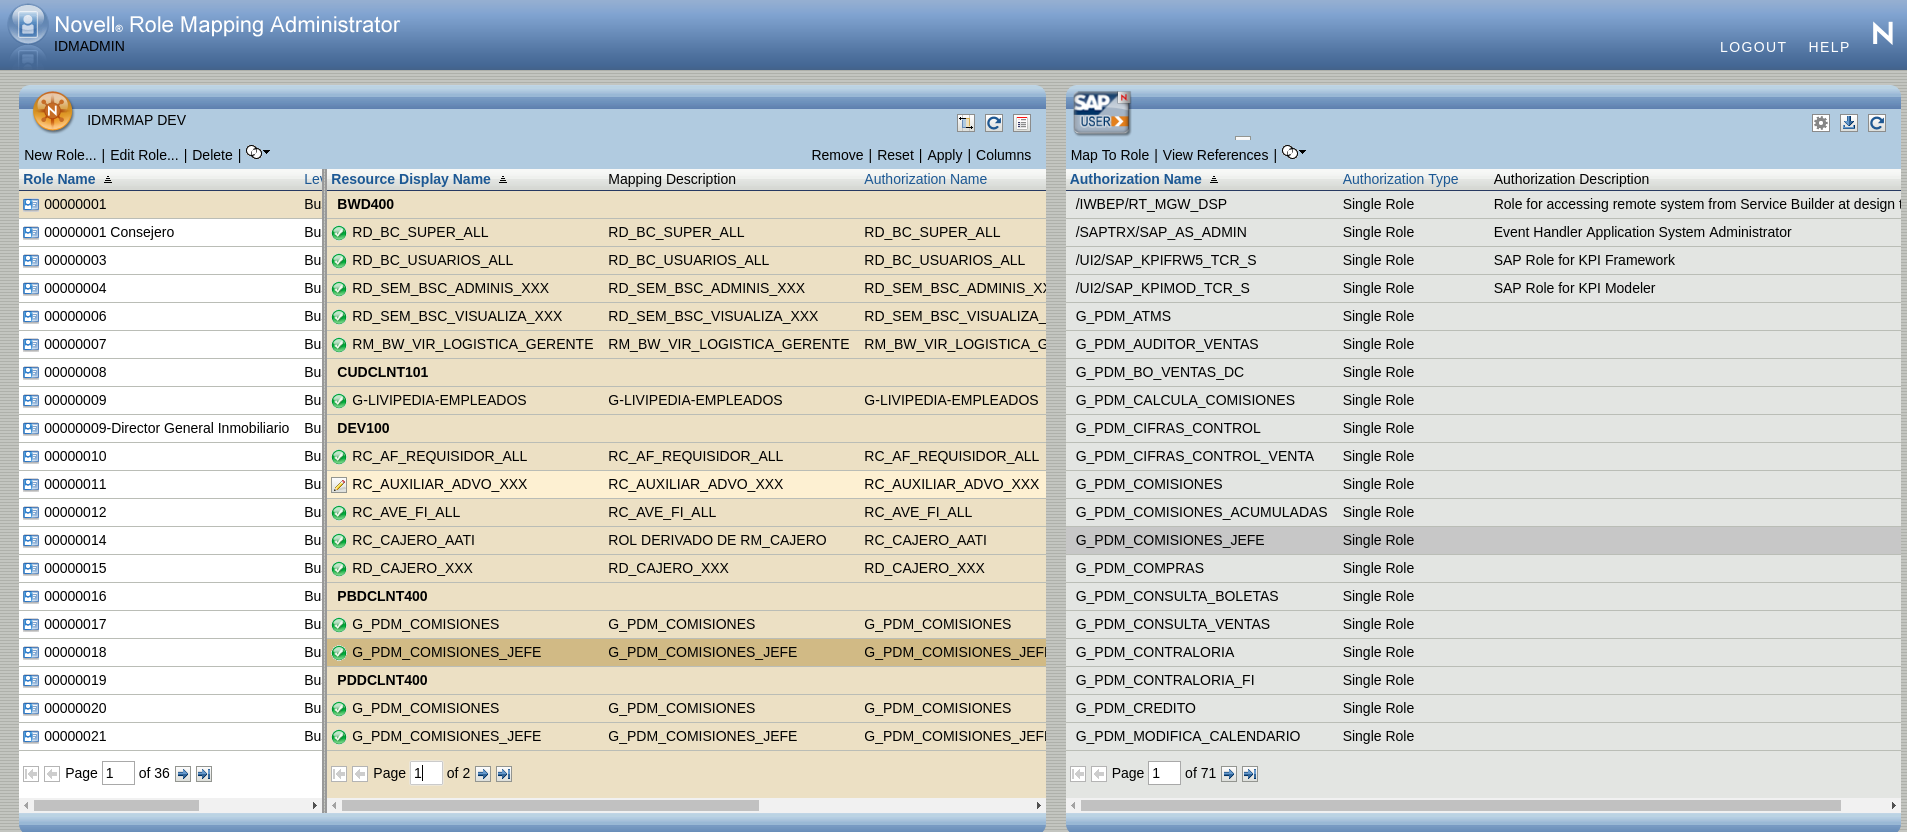Refresh the IDMRMAP DEV roles panel

click(x=994, y=123)
